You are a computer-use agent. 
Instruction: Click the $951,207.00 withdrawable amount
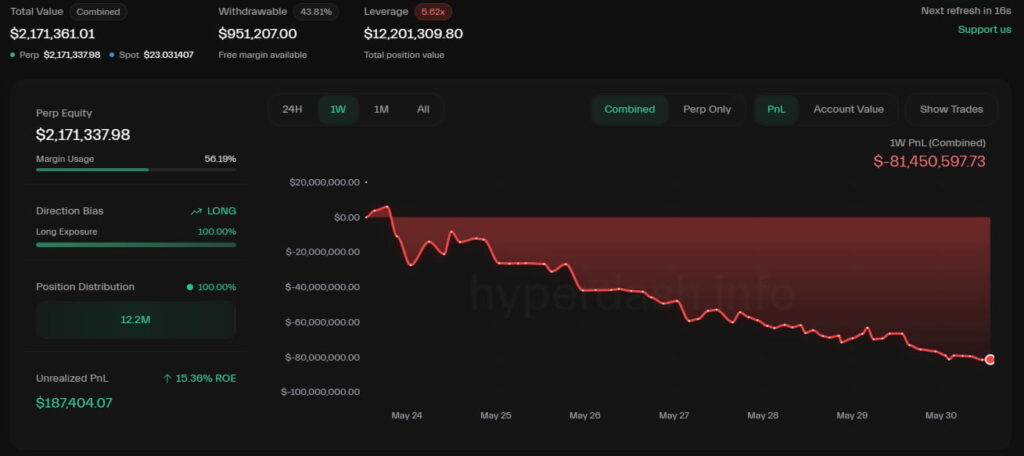(x=257, y=33)
